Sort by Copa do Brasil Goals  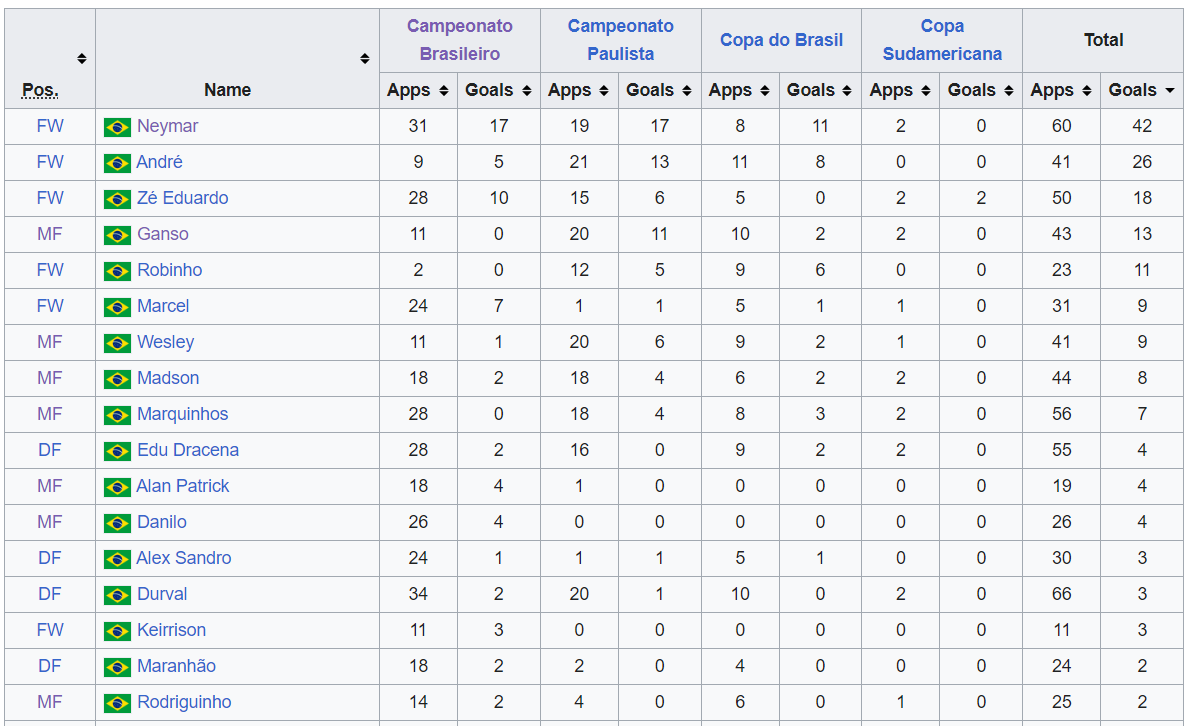(848, 91)
